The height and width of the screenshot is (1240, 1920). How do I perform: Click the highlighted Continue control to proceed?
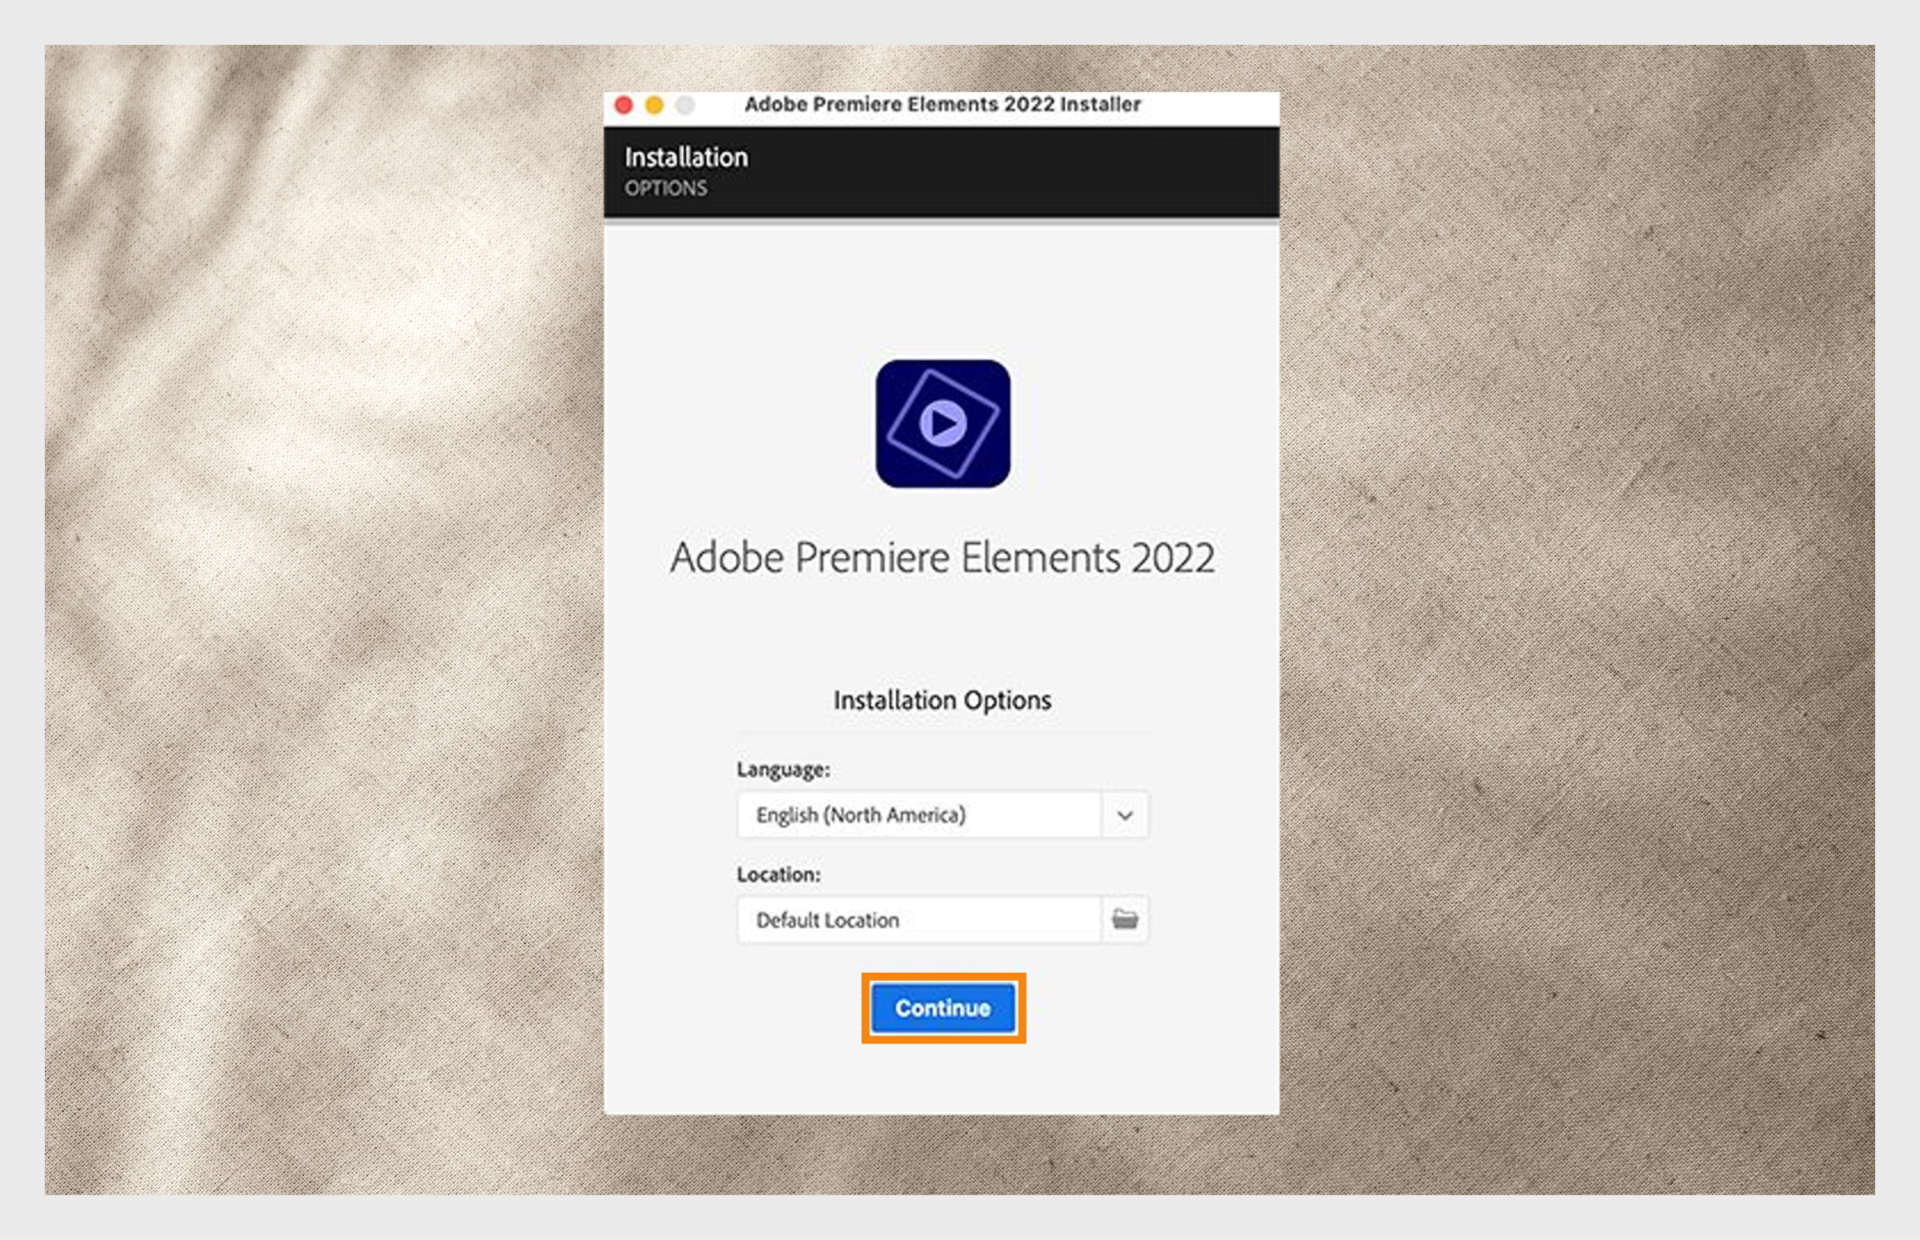(942, 1008)
